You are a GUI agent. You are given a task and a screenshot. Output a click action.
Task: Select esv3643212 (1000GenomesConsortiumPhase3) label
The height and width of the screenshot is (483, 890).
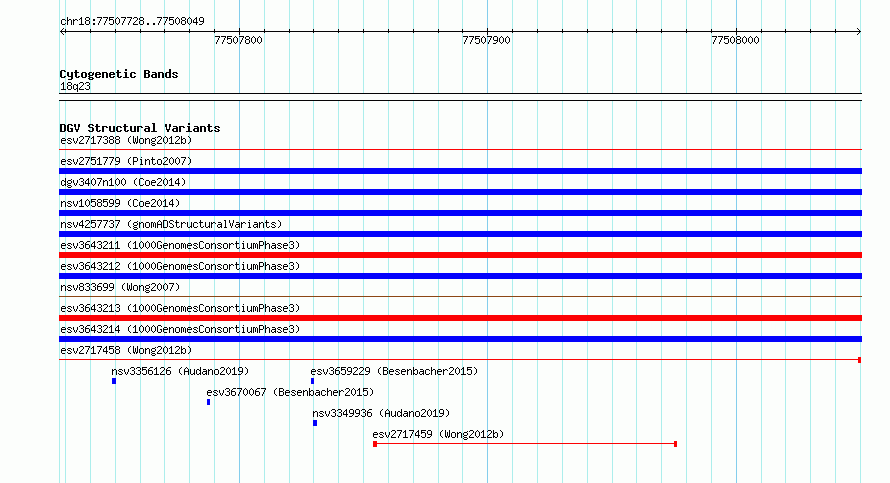(x=180, y=266)
